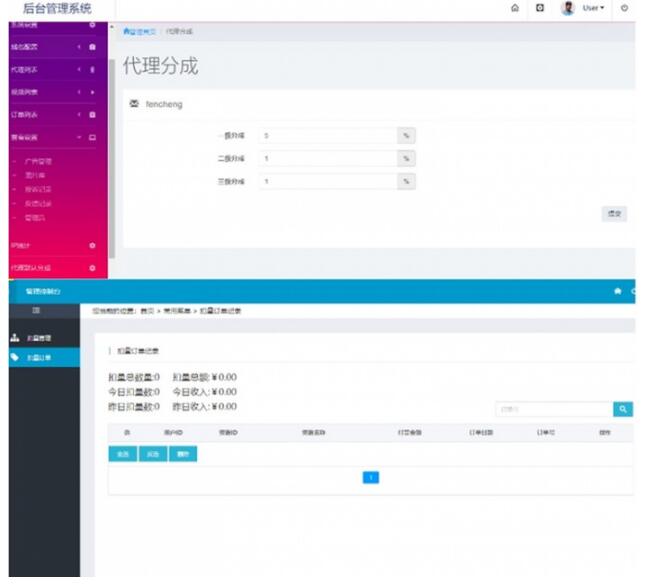The image size is (649, 584).
Task: Toggle the hamburger menu in dark sidebar
Action: click(36, 311)
